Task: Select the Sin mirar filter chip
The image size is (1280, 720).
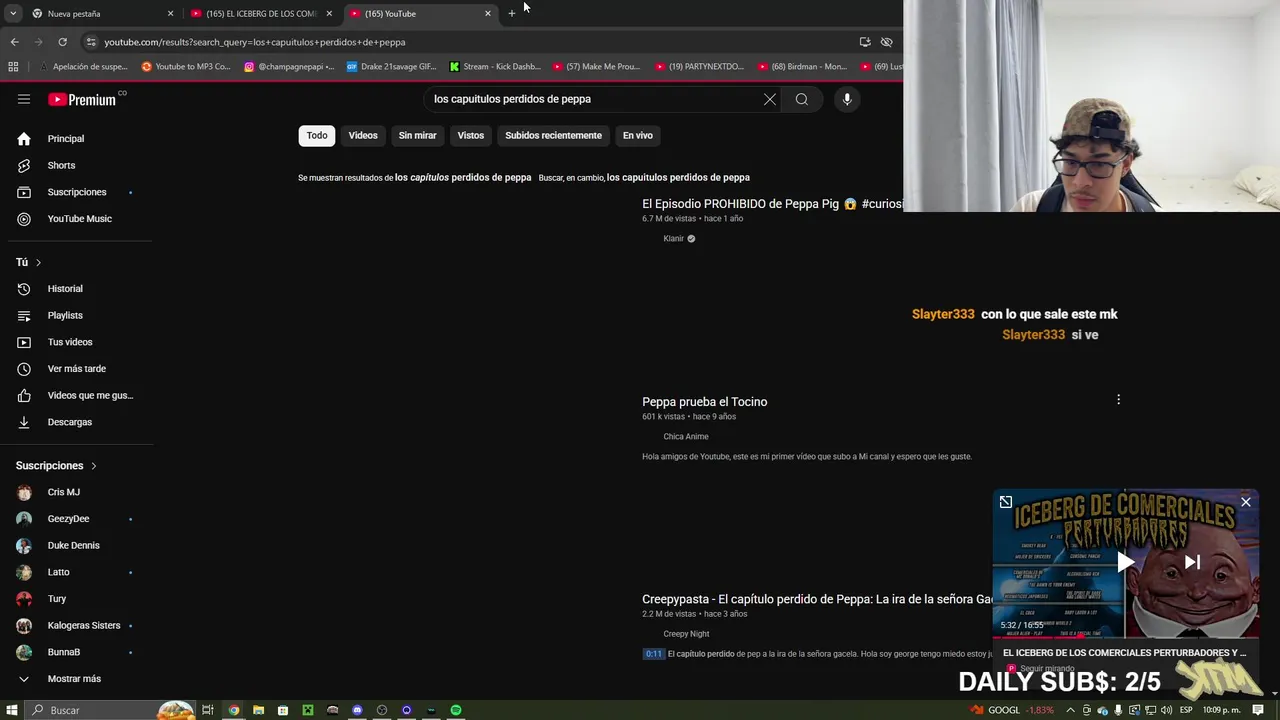Action: pos(418,136)
